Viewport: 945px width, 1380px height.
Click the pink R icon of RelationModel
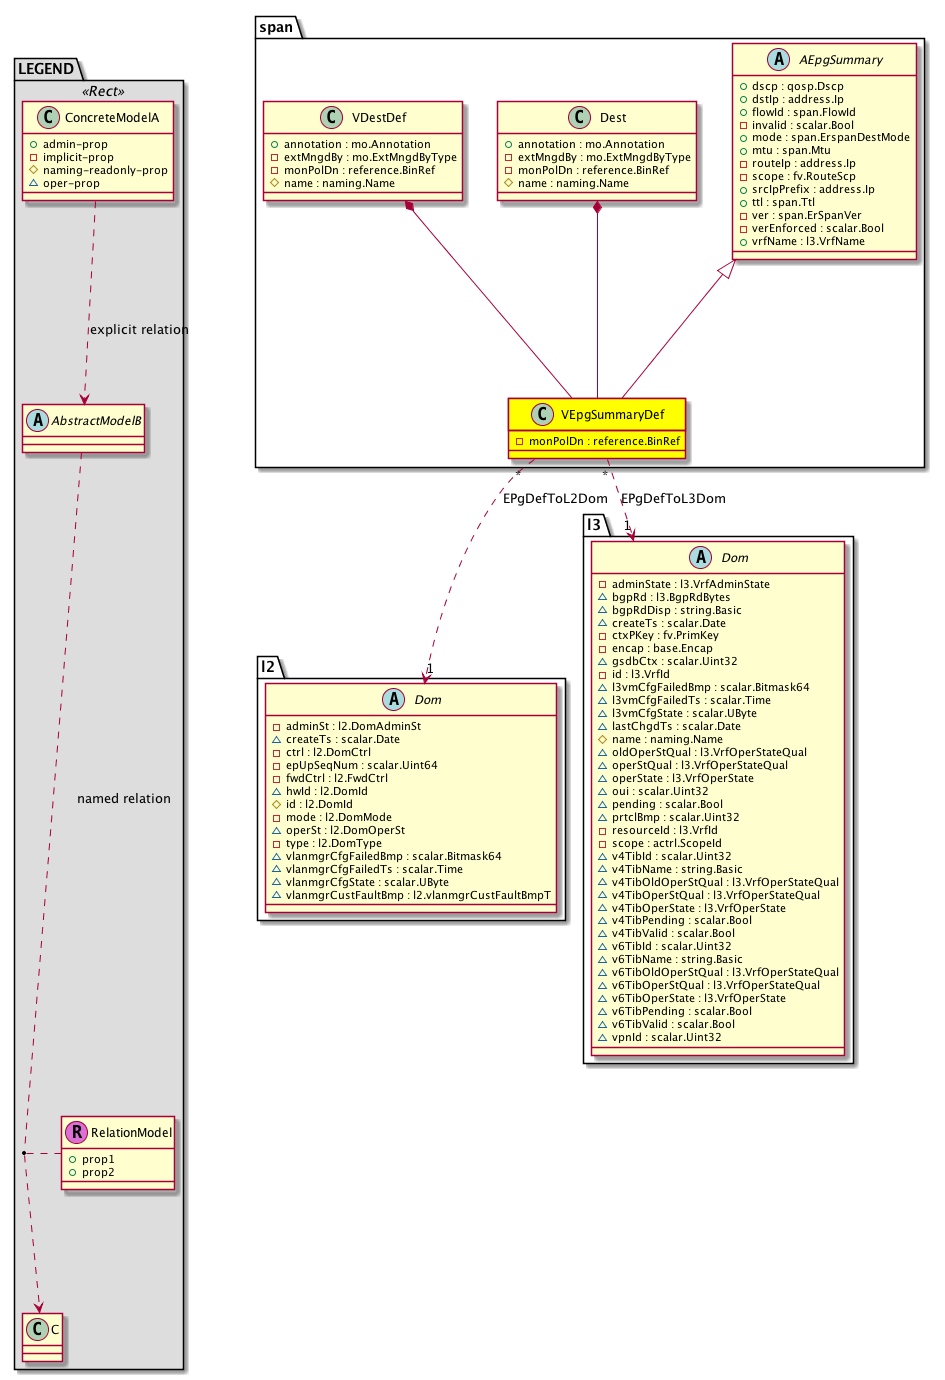tap(76, 1132)
